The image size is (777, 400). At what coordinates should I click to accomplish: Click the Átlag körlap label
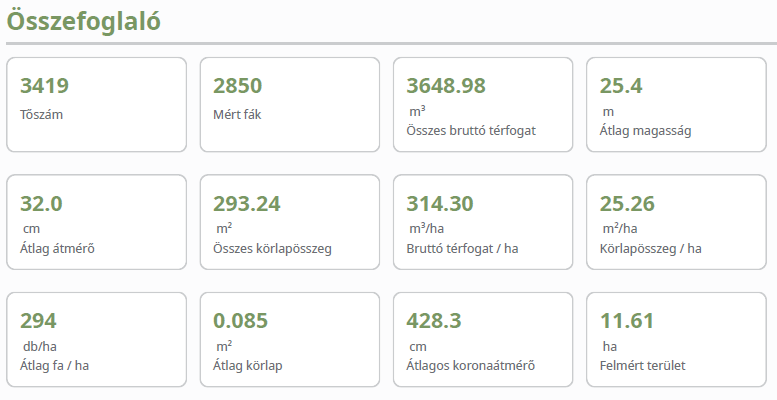(x=248, y=366)
